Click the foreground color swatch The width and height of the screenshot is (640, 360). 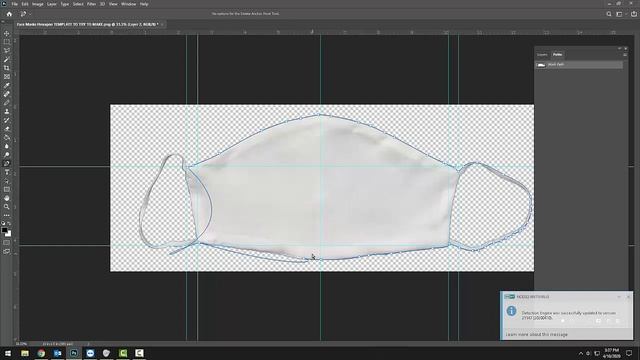(x=4, y=230)
